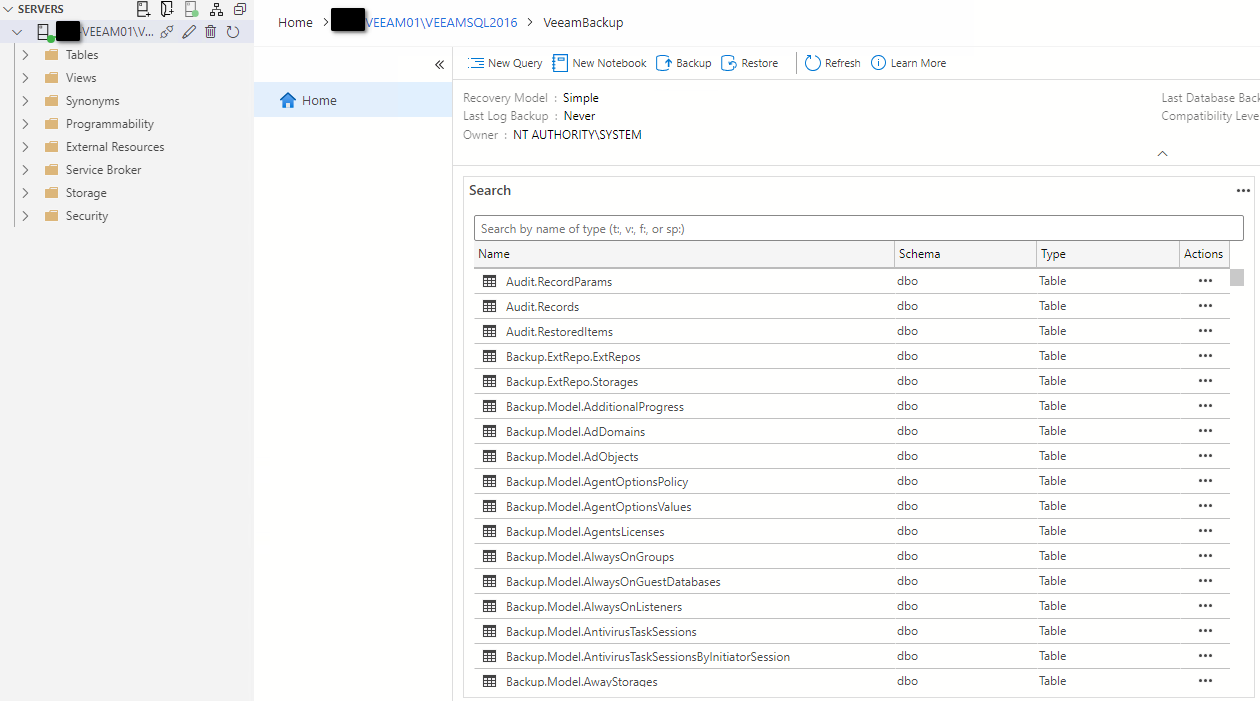Viewport: 1260px width, 701px height.
Task: Select the Backup.Model.AlwaysOnGuestDatabases table row
Action: point(852,581)
